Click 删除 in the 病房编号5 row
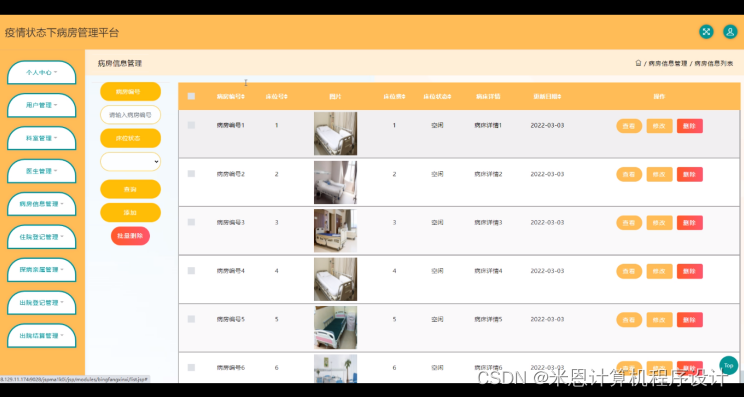The width and height of the screenshot is (744, 397). coord(690,320)
